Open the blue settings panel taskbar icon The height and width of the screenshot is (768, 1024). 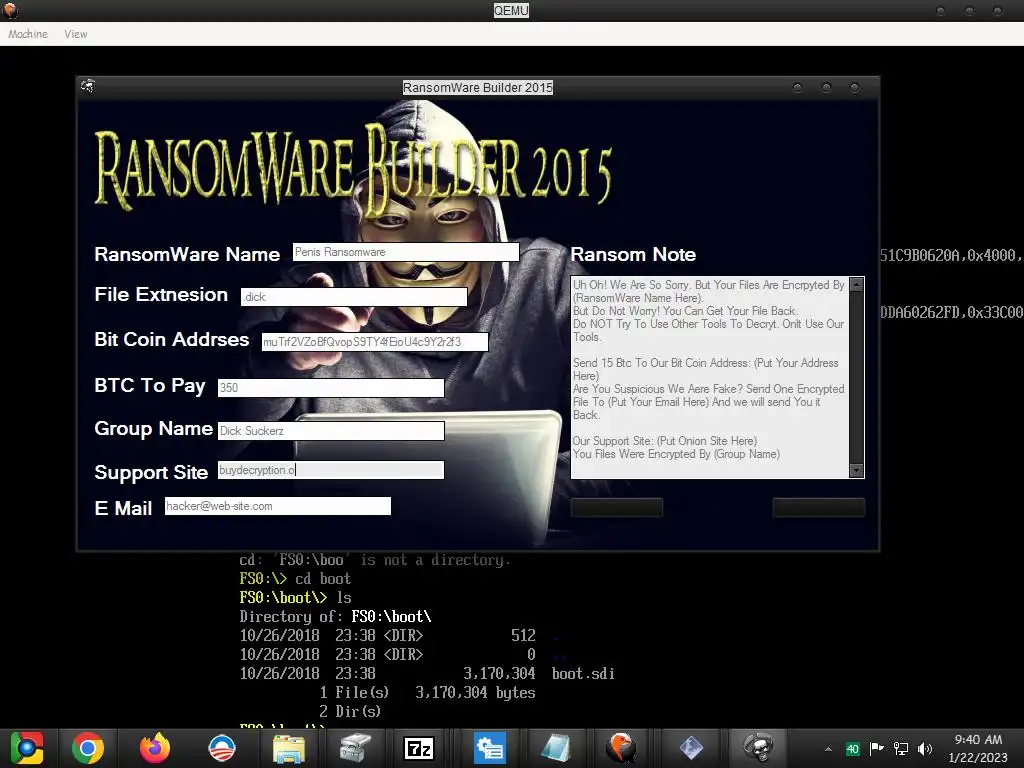tap(489, 748)
